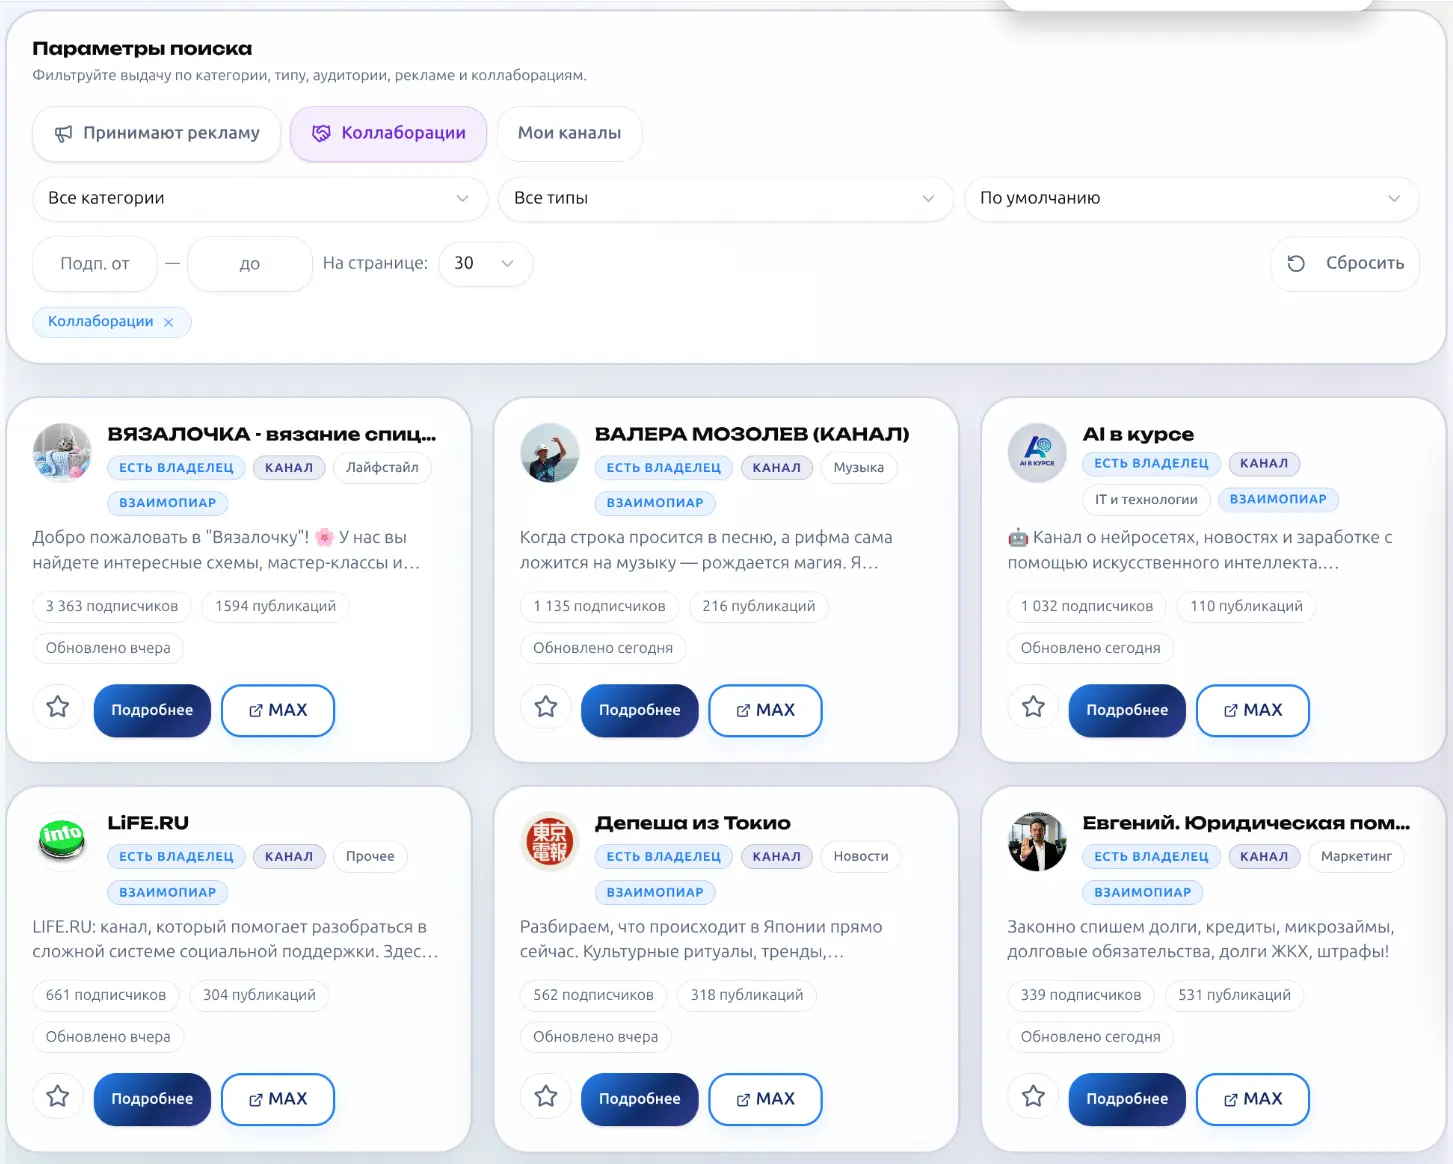Screen dimensions: 1453x1164
Task: Star the ВАЛЕРА МОЗОЛЕВ channel
Action: pos(546,707)
